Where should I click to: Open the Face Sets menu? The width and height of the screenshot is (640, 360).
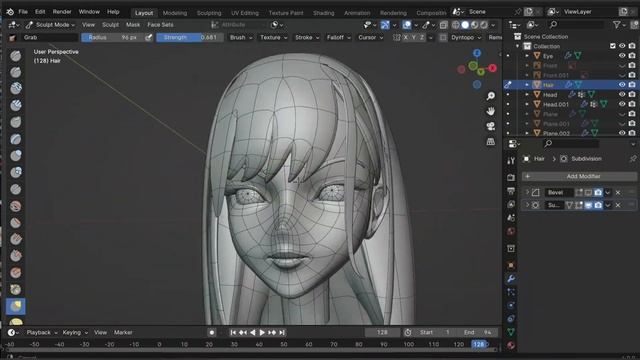pos(160,25)
